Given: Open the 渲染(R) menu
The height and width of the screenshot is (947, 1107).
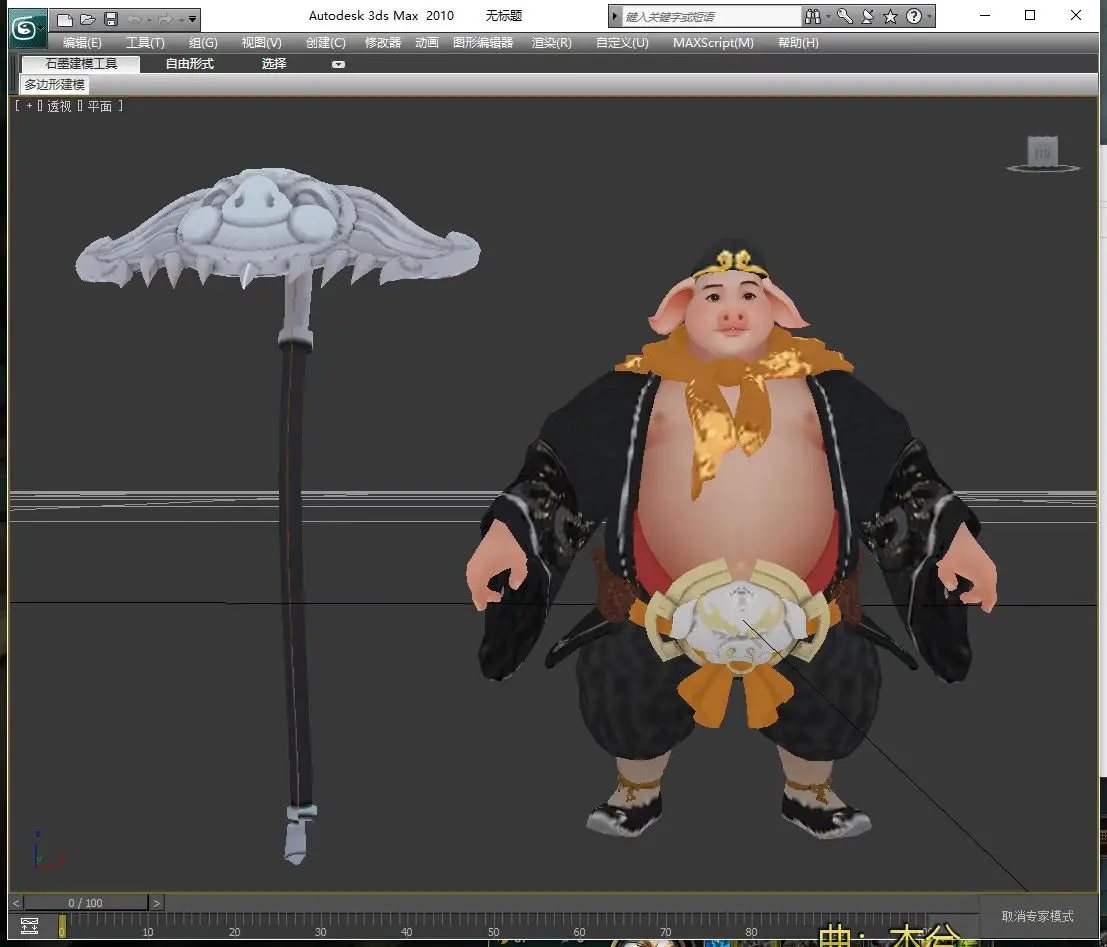Looking at the screenshot, I should point(551,43).
